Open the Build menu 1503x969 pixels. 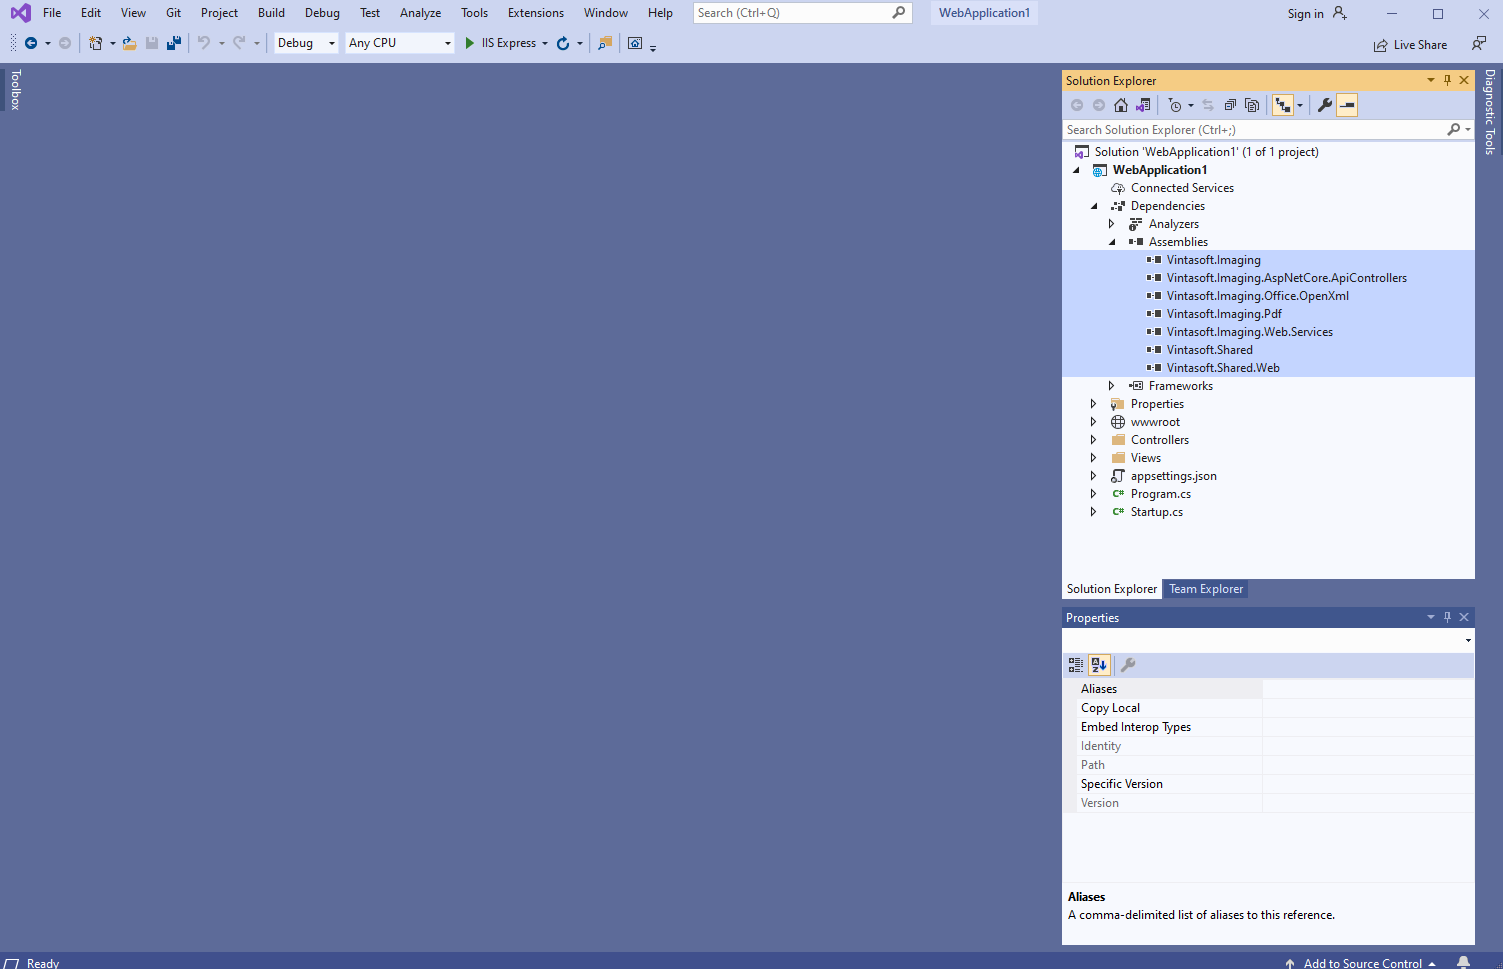pyautogui.click(x=271, y=13)
